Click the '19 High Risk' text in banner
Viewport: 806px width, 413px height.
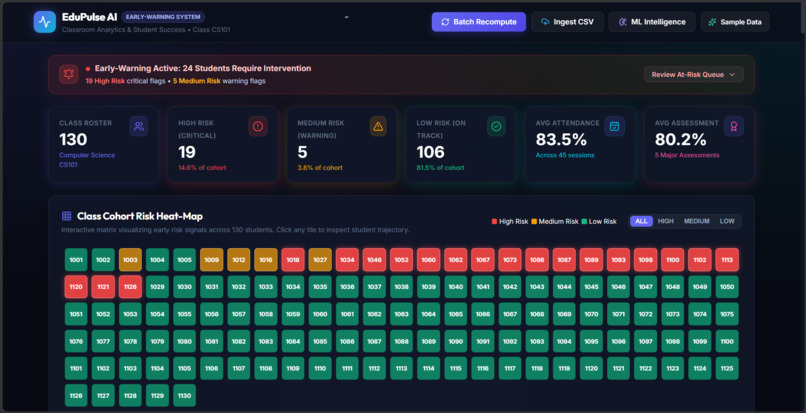[x=105, y=81]
